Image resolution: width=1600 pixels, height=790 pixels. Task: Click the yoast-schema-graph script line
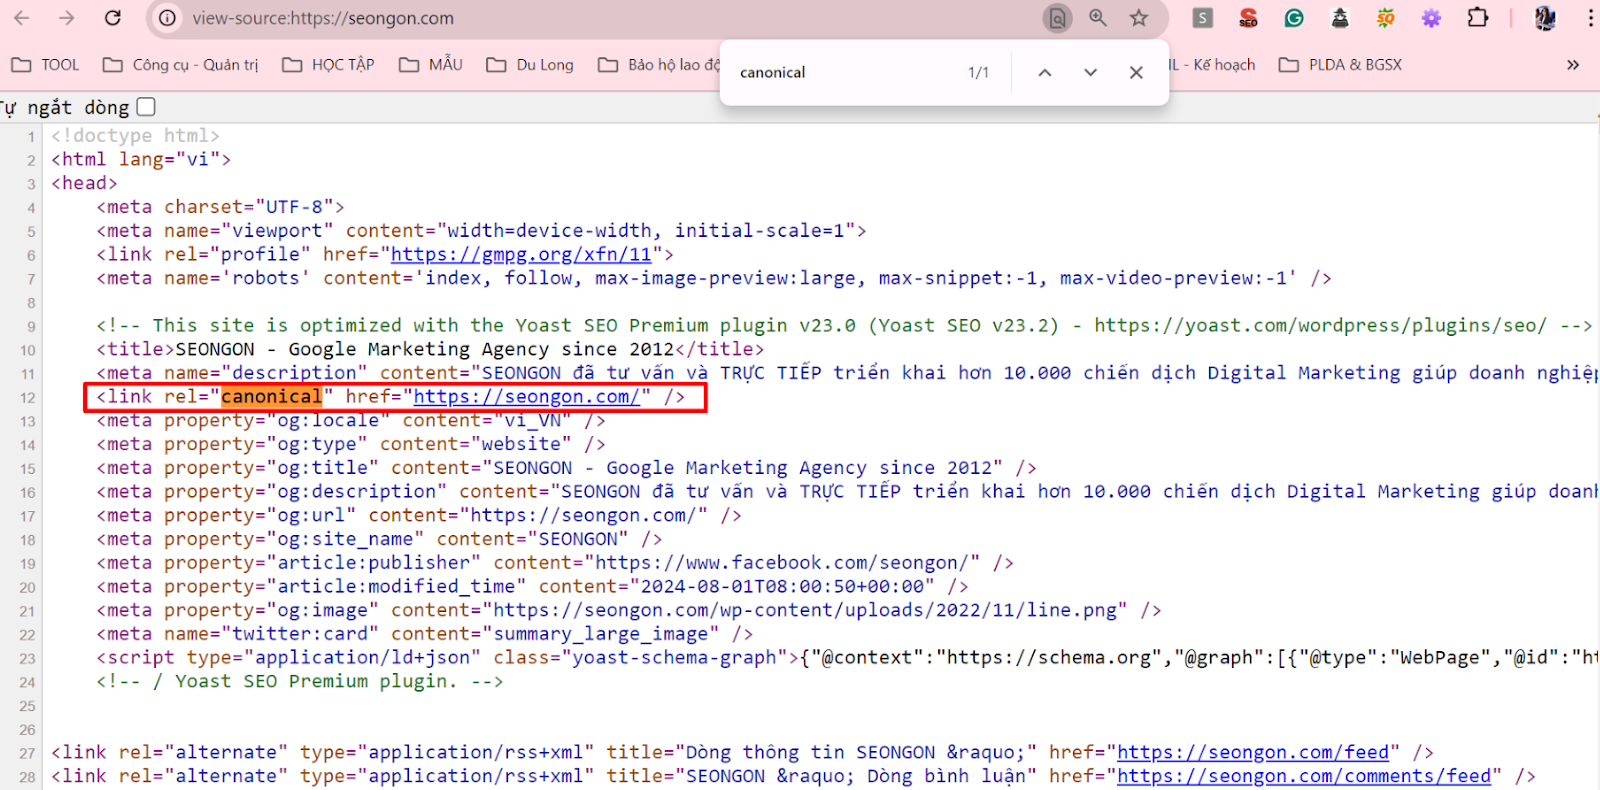(x=846, y=658)
